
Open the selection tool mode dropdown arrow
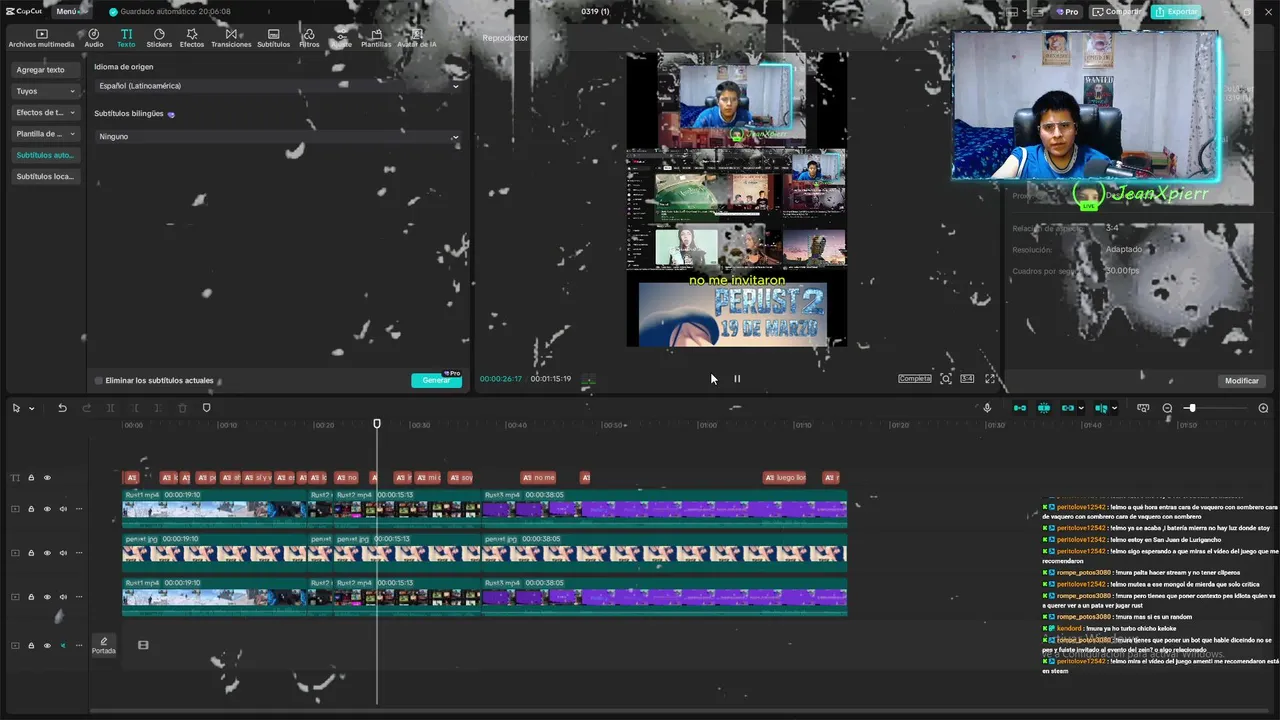pyautogui.click(x=32, y=408)
